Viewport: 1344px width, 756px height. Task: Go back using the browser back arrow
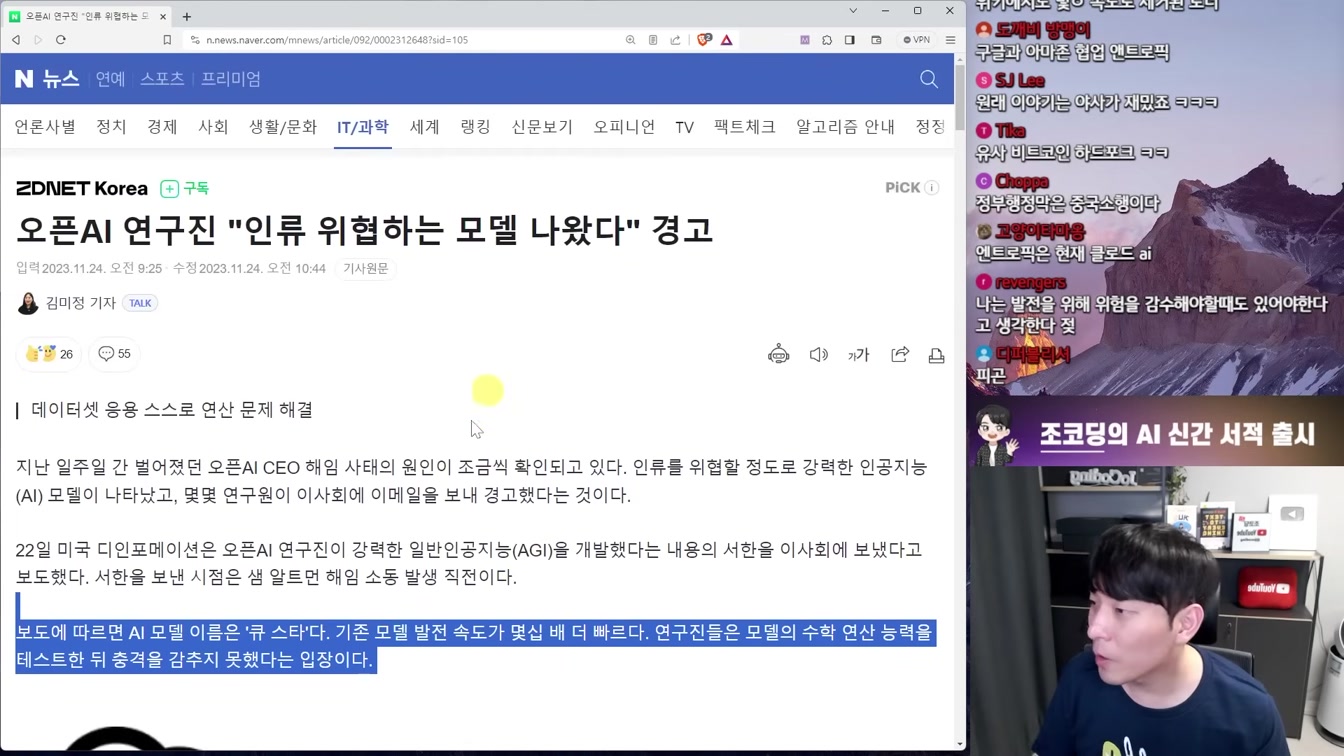point(16,40)
